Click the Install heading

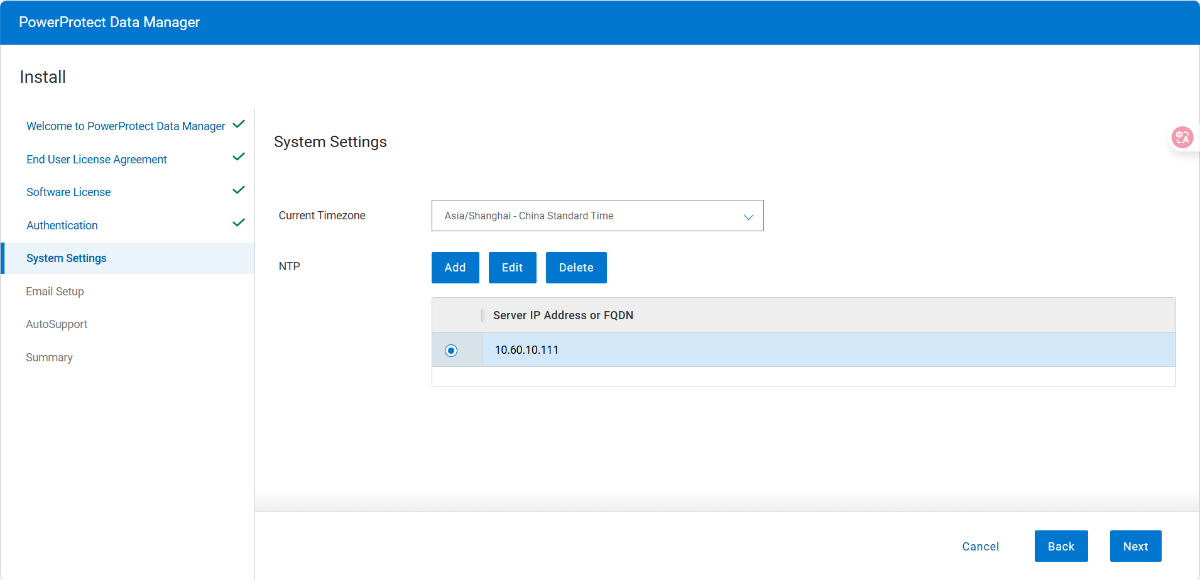pyautogui.click(x=43, y=77)
